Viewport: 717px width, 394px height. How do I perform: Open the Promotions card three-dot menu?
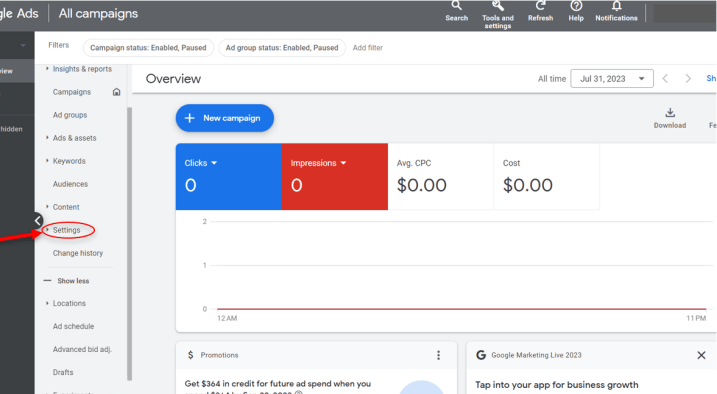(438, 355)
